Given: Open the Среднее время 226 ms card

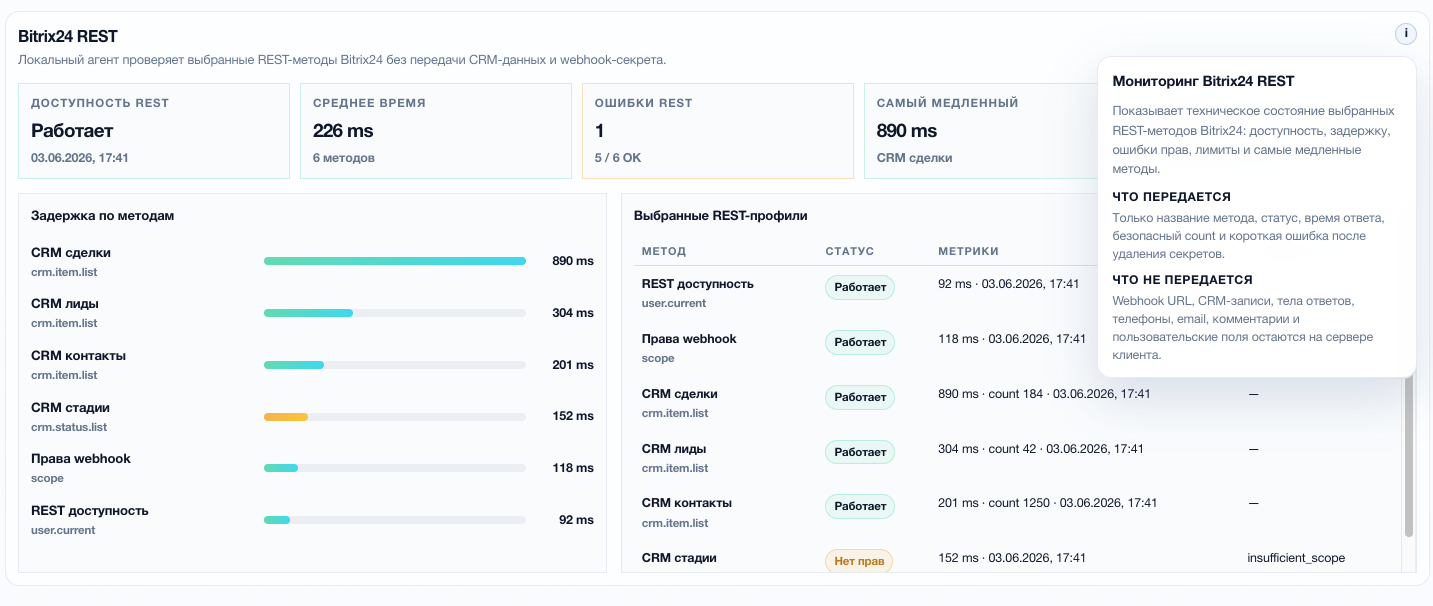Looking at the screenshot, I should [436, 131].
